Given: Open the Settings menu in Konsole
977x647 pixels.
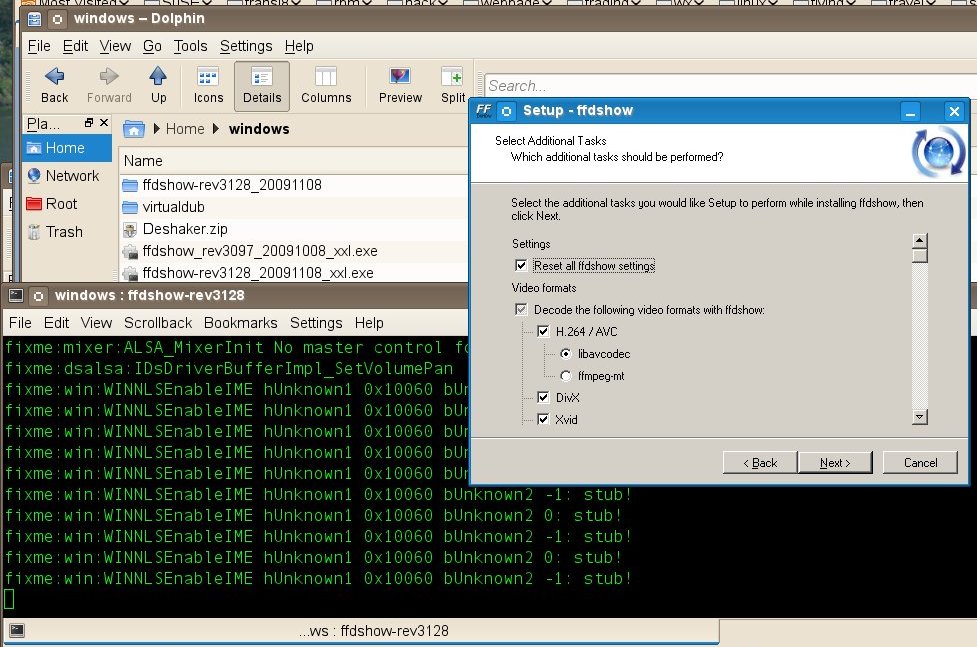Looking at the screenshot, I should pyautogui.click(x=316, y=323).
